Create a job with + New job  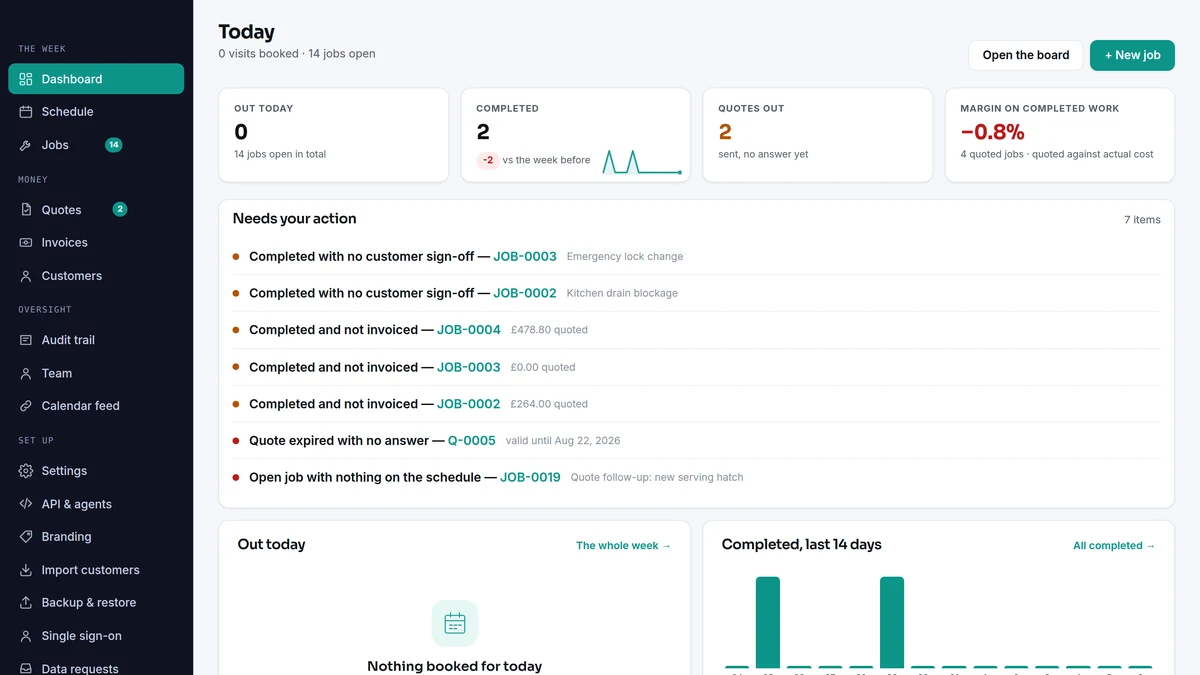click(1132, 55)
